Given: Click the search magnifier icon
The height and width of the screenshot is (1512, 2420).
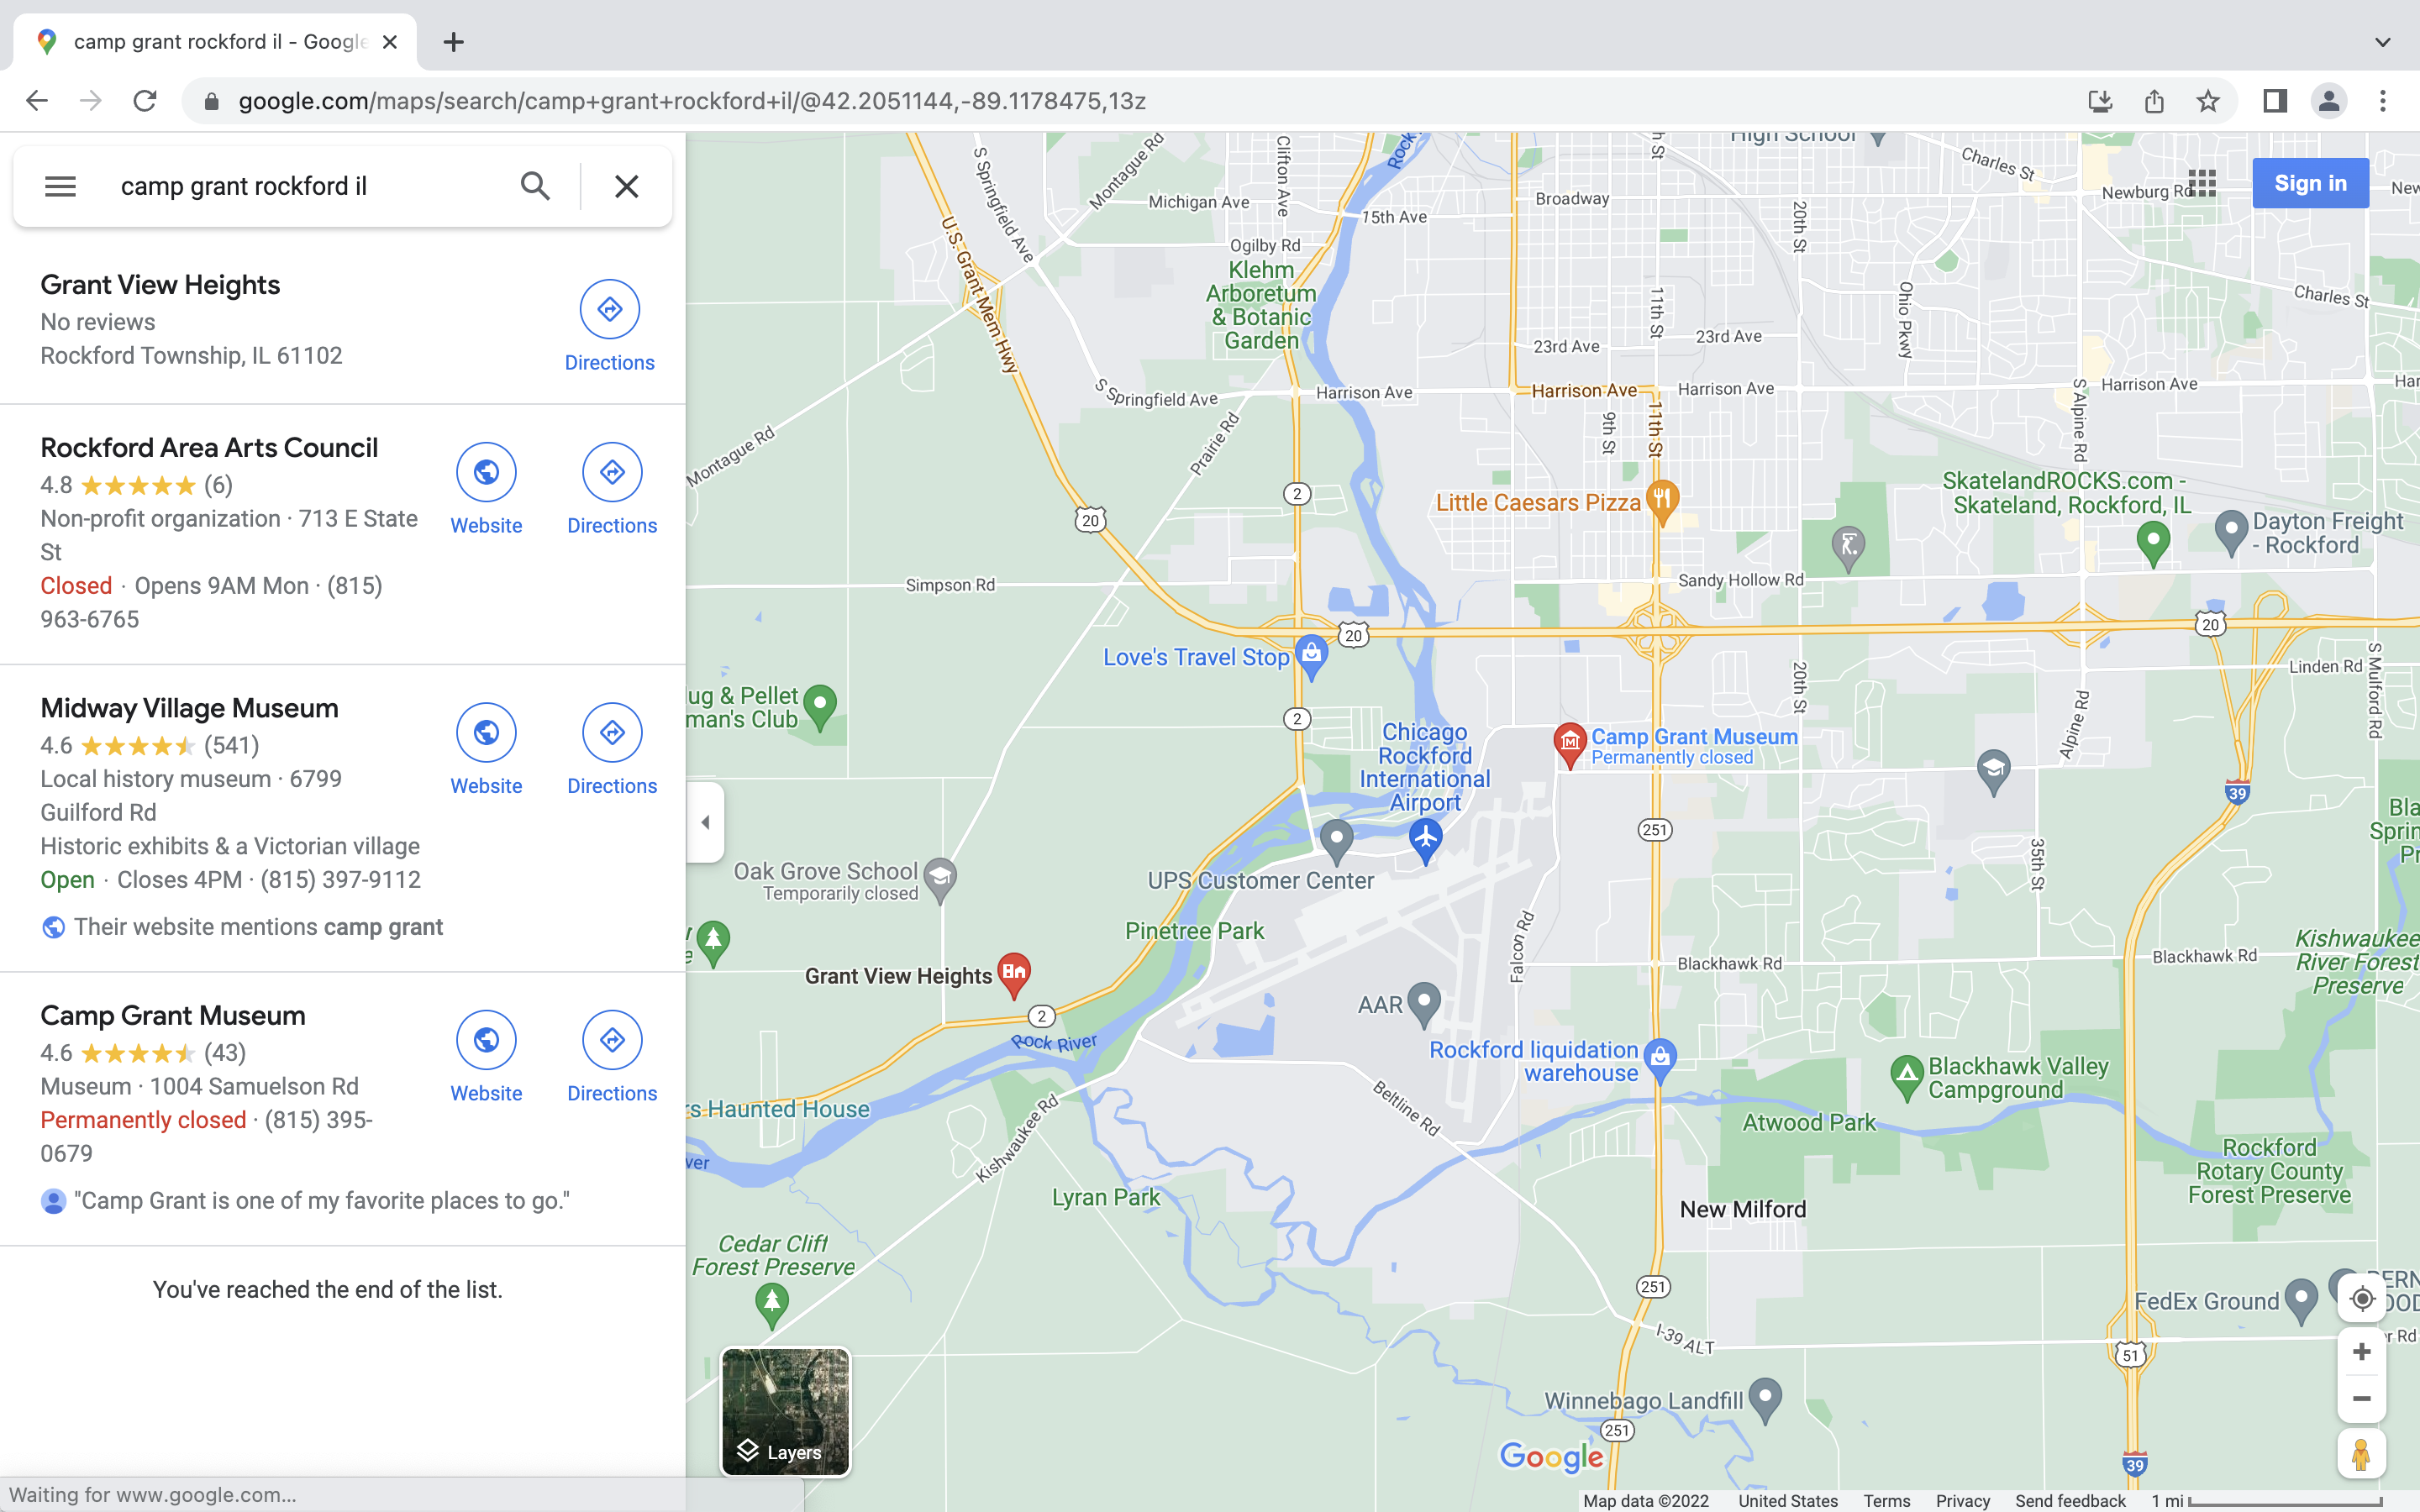Looking at the screenshot, I should tap(535, 186).
